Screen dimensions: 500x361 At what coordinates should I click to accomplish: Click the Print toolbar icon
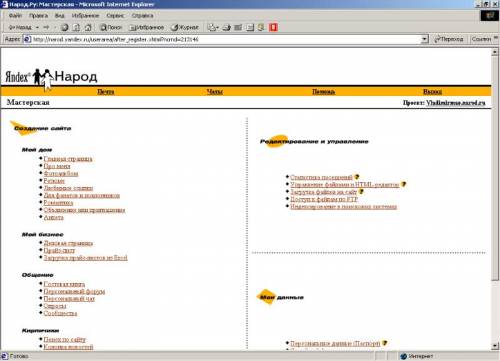[x=227, y=27]
